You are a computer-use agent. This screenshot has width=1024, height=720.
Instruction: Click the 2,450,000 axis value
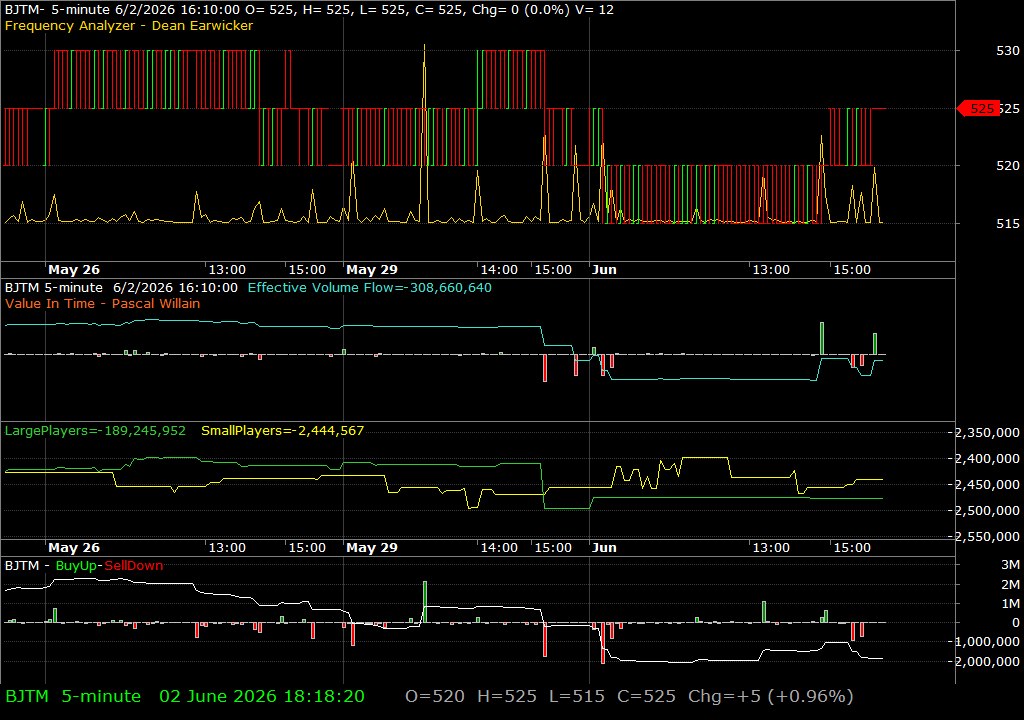pyautogui.click(x=987, y=485)
